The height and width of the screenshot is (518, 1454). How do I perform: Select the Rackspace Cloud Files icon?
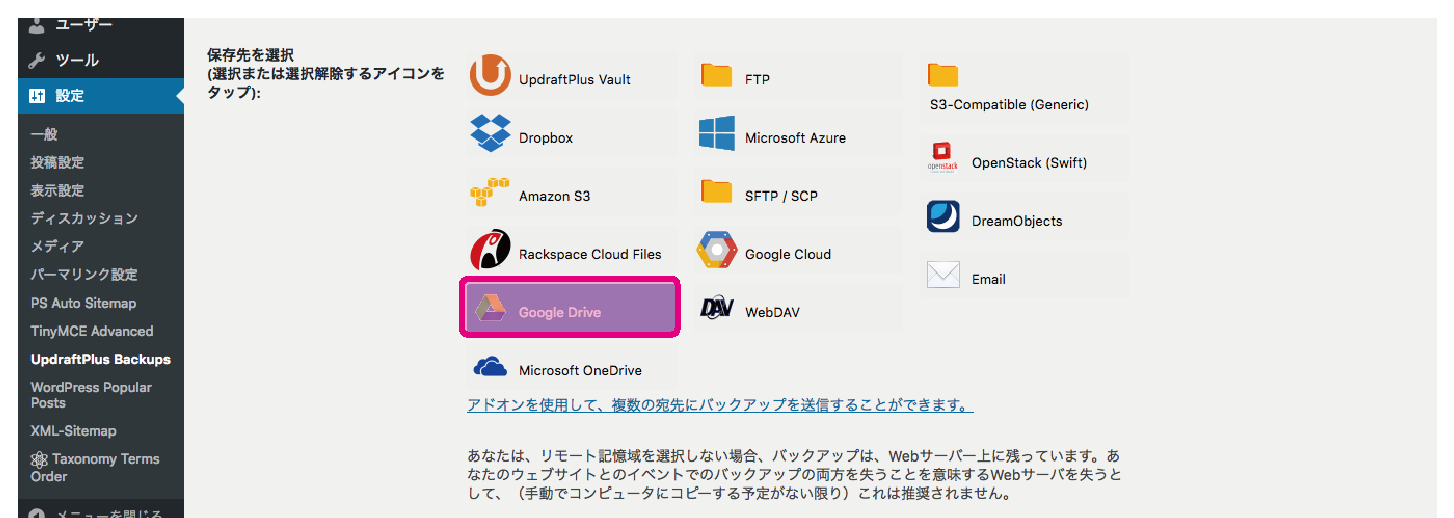[490, 251]
